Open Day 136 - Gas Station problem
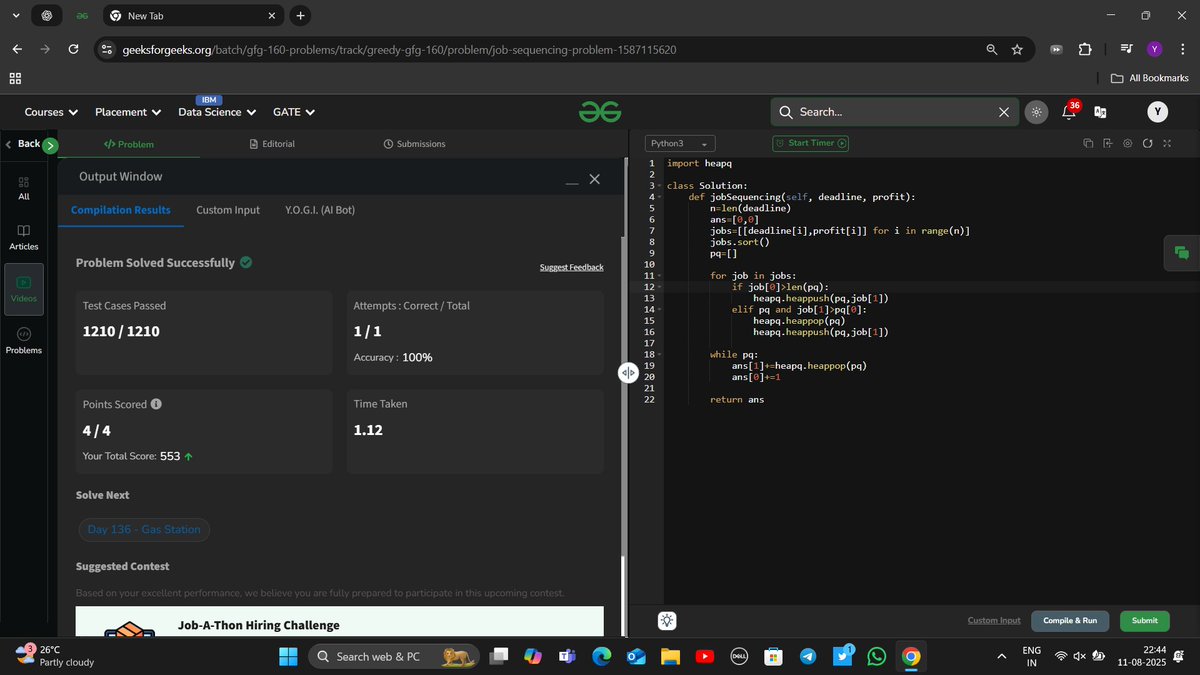1200x675 pixels. click(144, 529)
